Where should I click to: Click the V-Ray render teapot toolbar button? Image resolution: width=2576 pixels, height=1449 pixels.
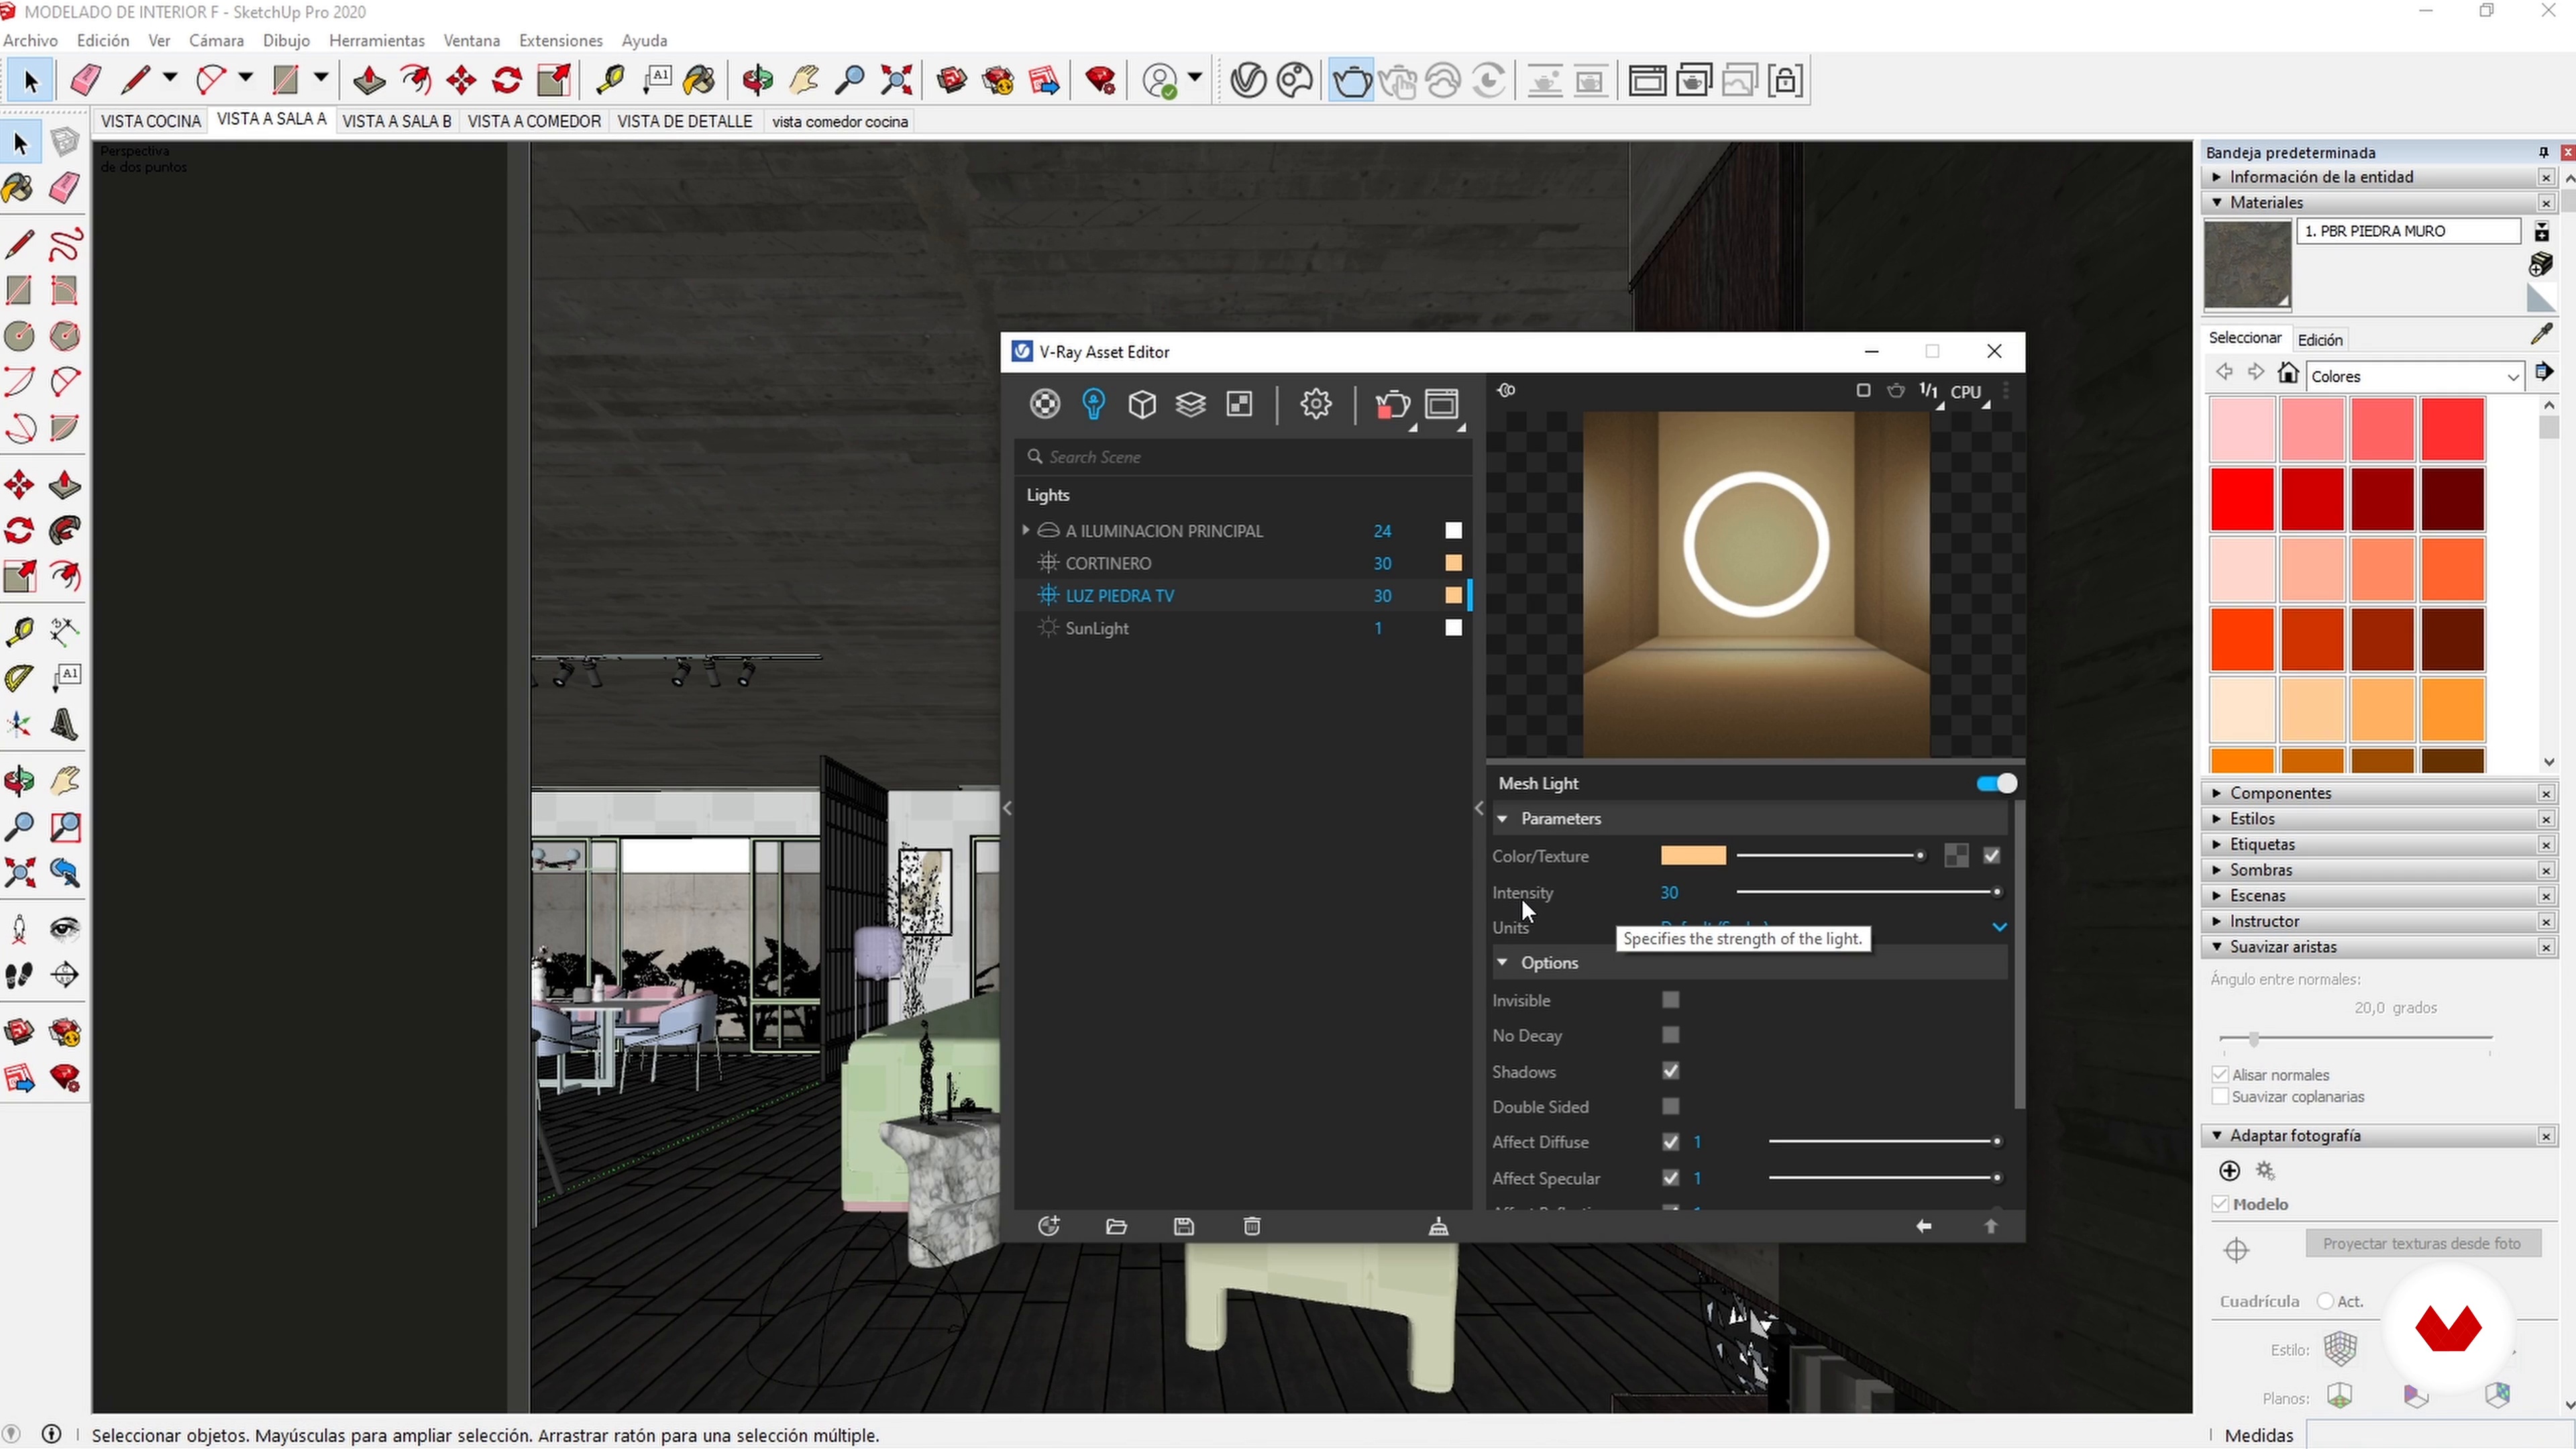(1351, 80)
